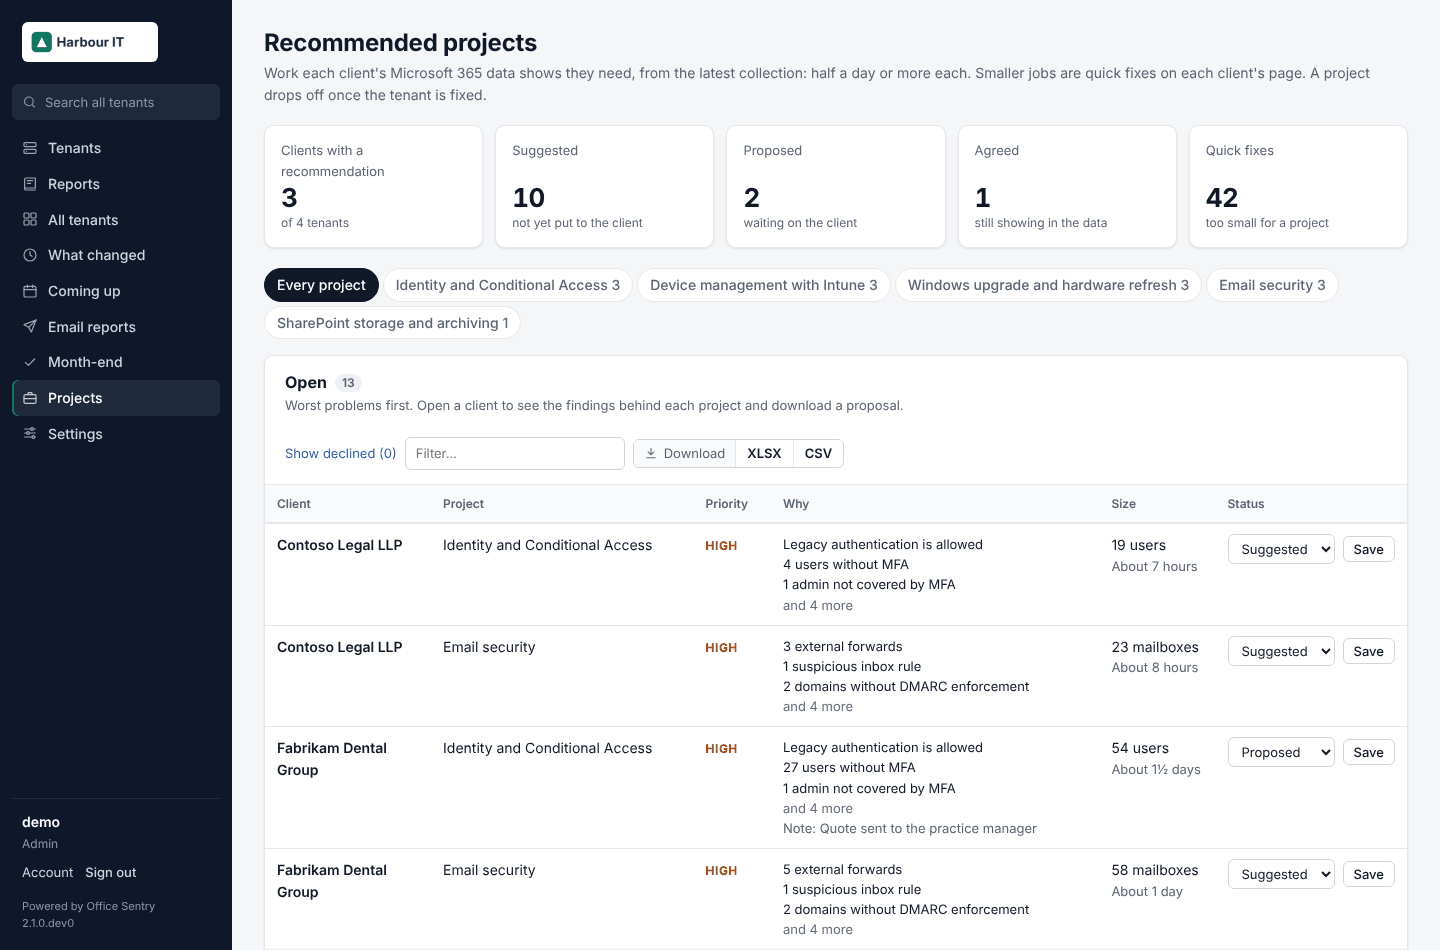Save the Contoso Identity project row
This screenshot has width=1440, height=950.
coord(1368,549)
